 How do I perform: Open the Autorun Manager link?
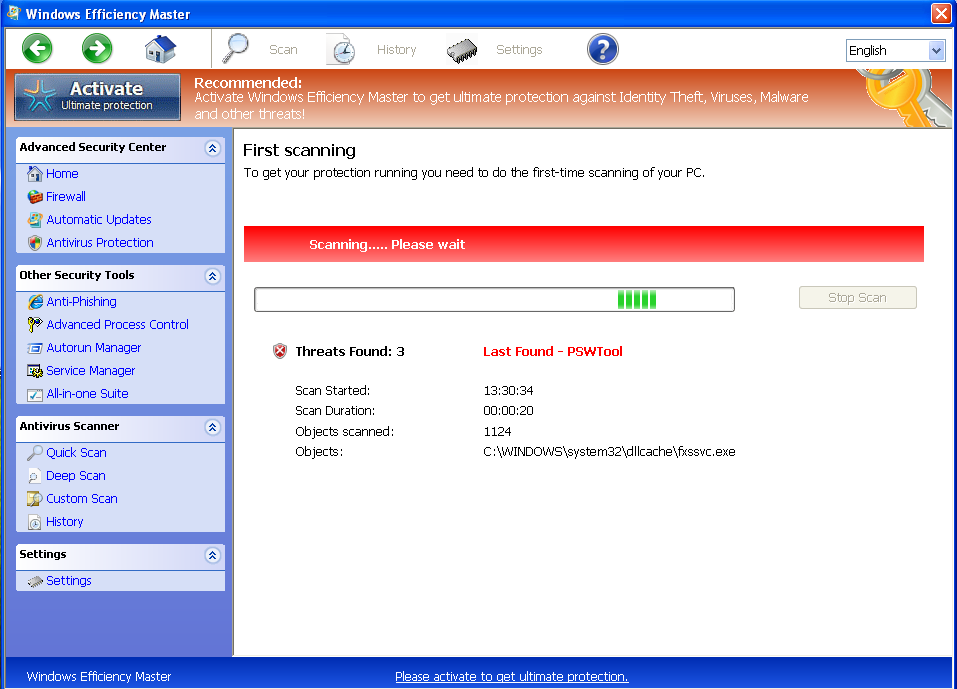pos(93,348)
